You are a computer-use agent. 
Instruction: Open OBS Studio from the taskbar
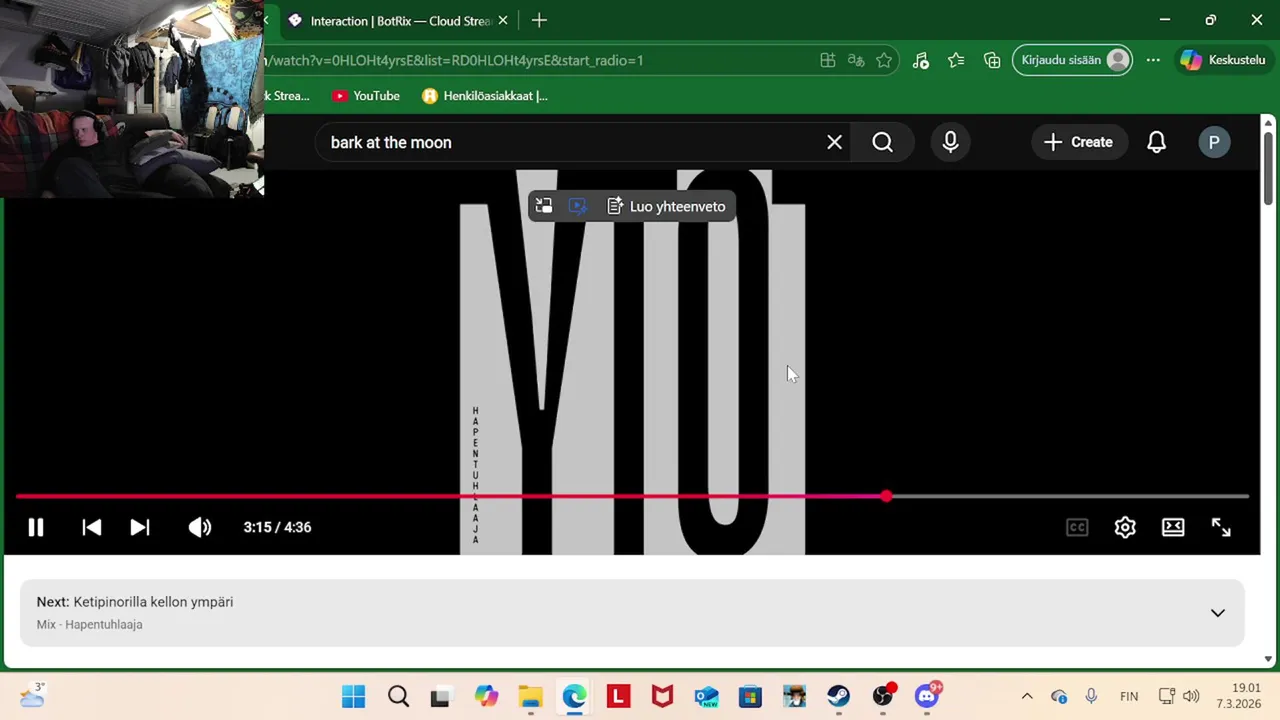[882, 696]
